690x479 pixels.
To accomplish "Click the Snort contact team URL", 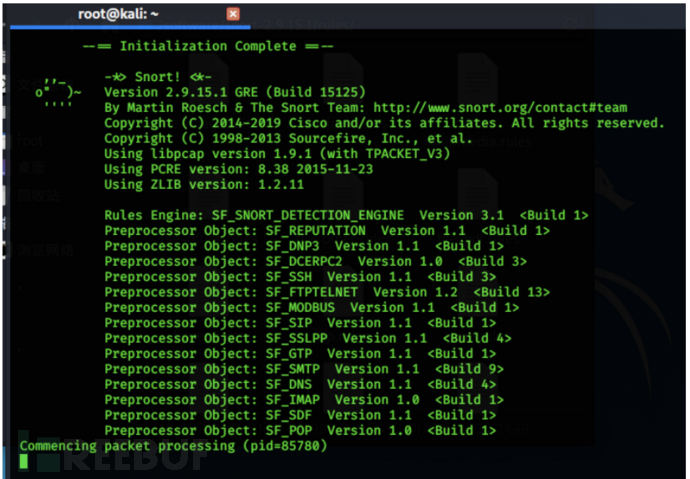I will pyautogui.click(x=500, y=108).
